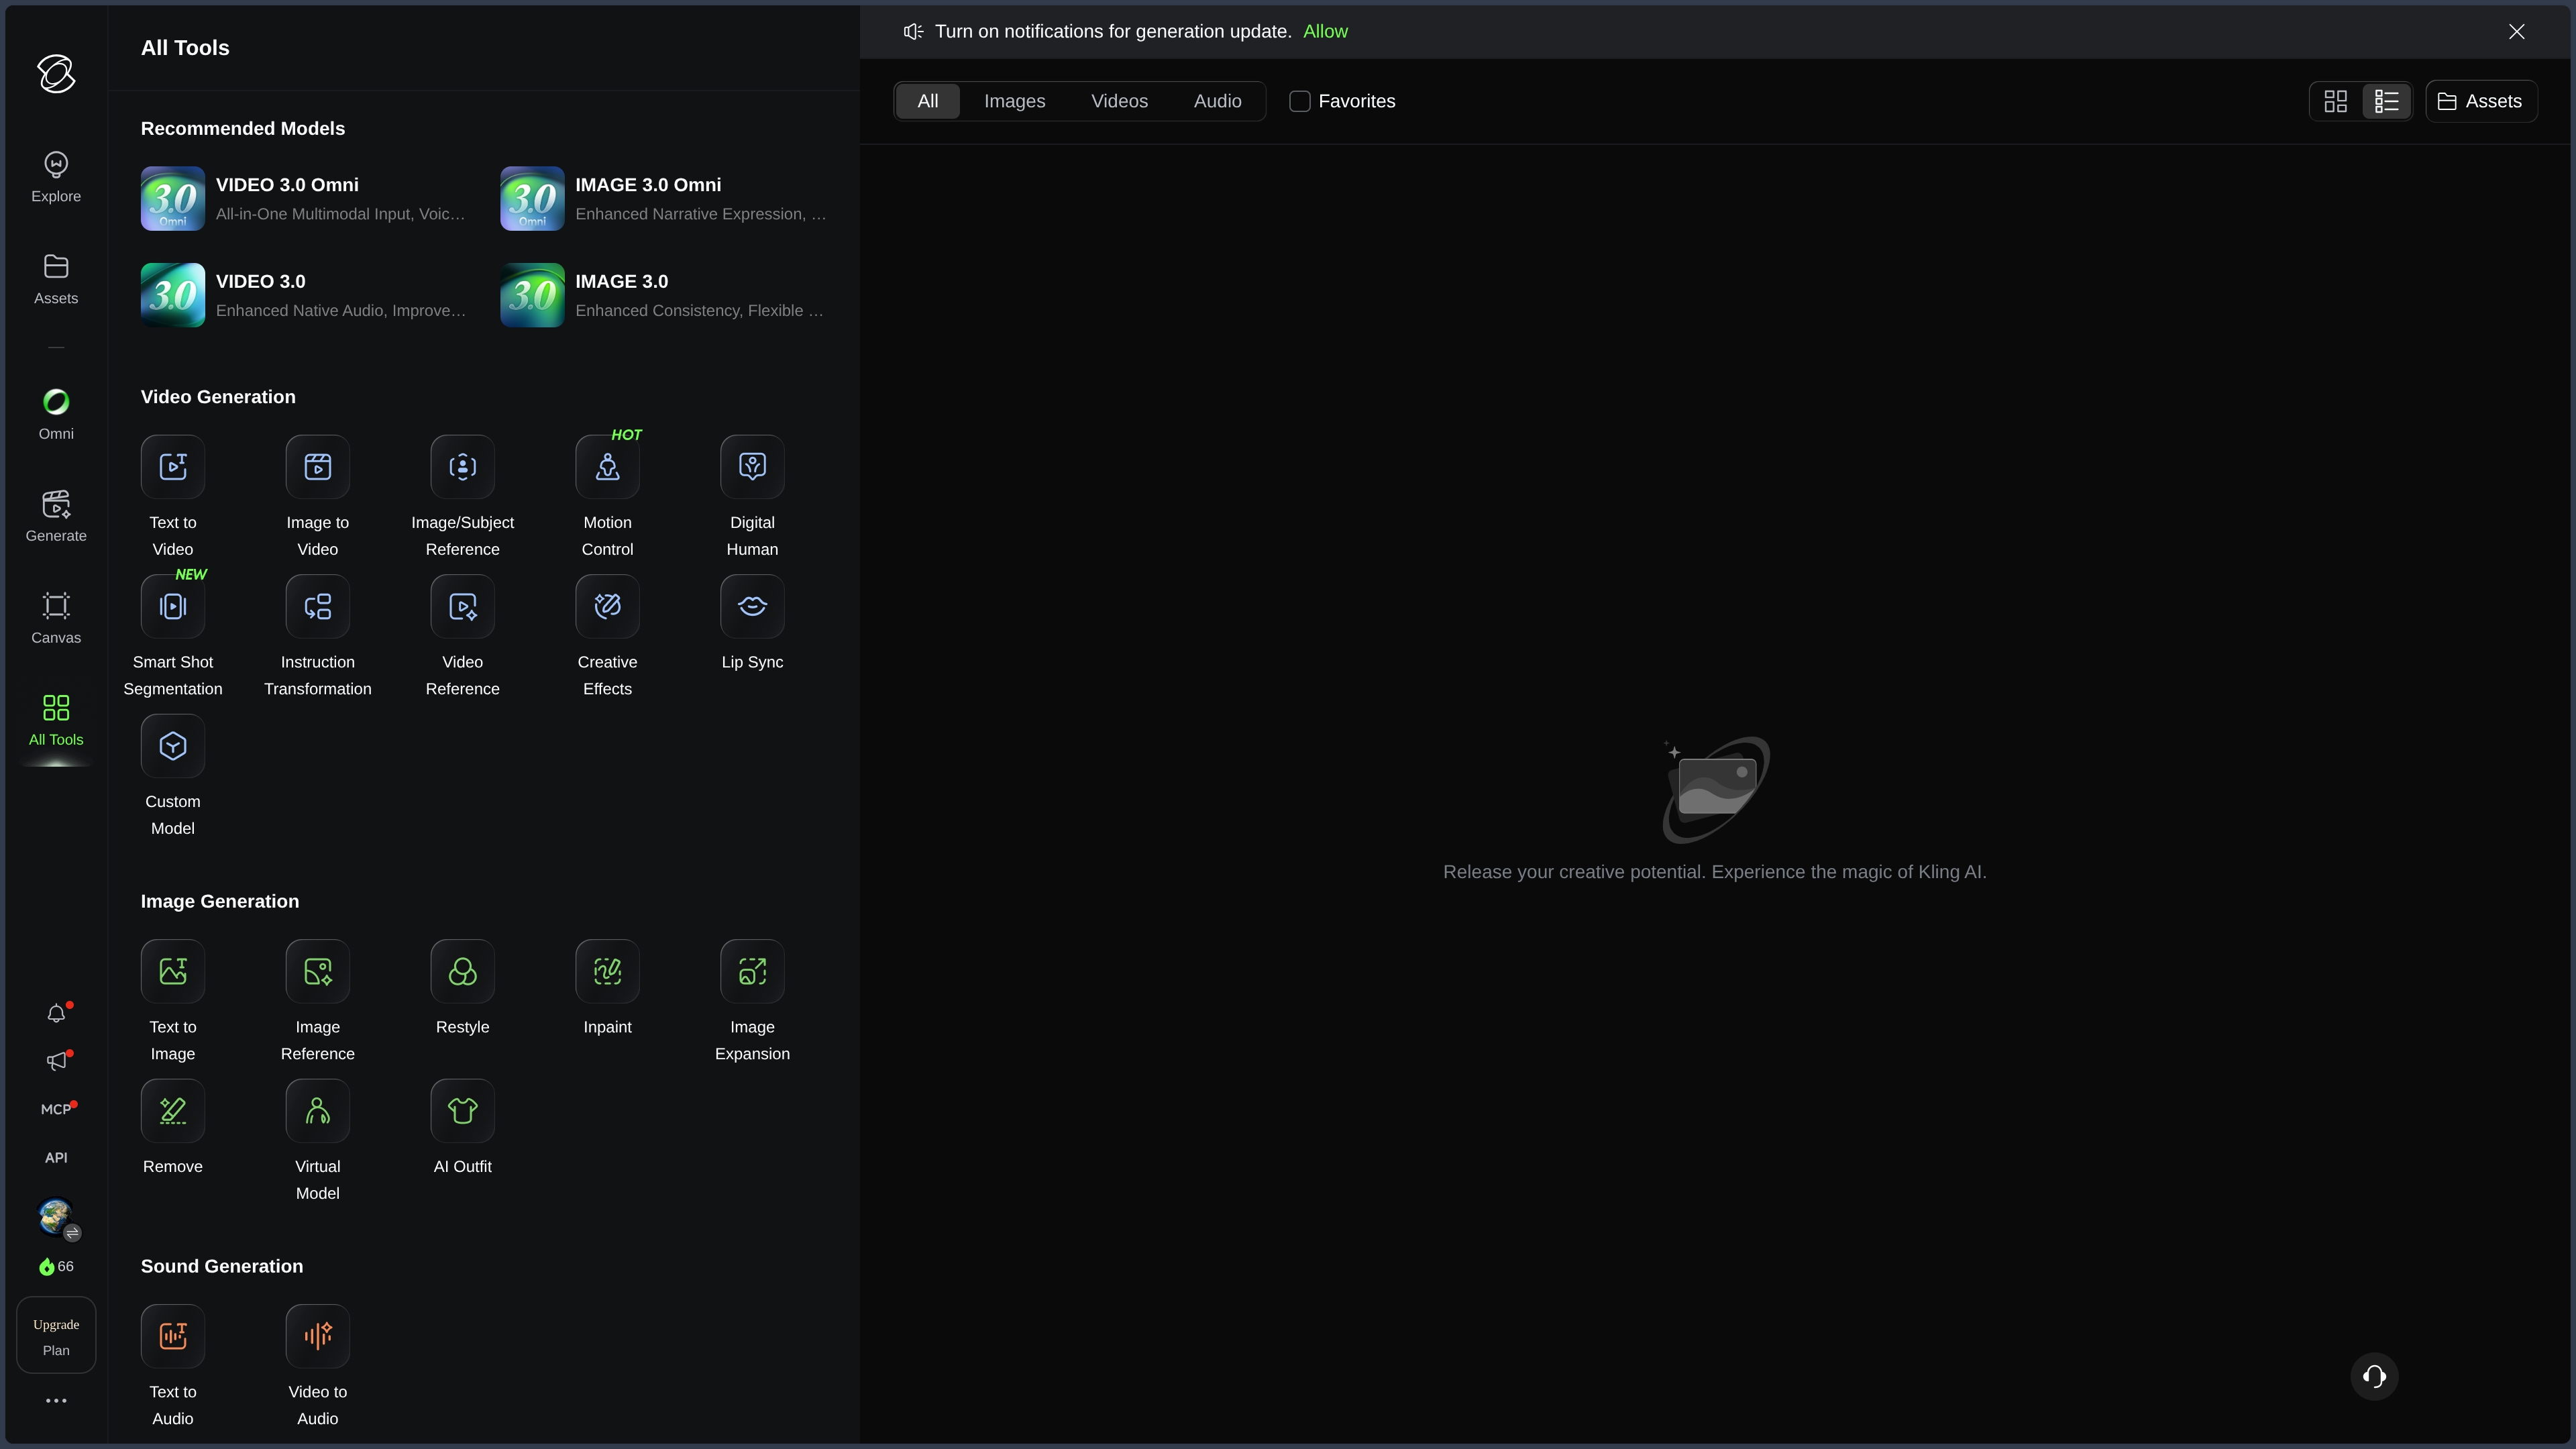The height and width of the screenshot is (1449, 2576).
Task: Switch to the Videos tab
Action: (1119, 101)
